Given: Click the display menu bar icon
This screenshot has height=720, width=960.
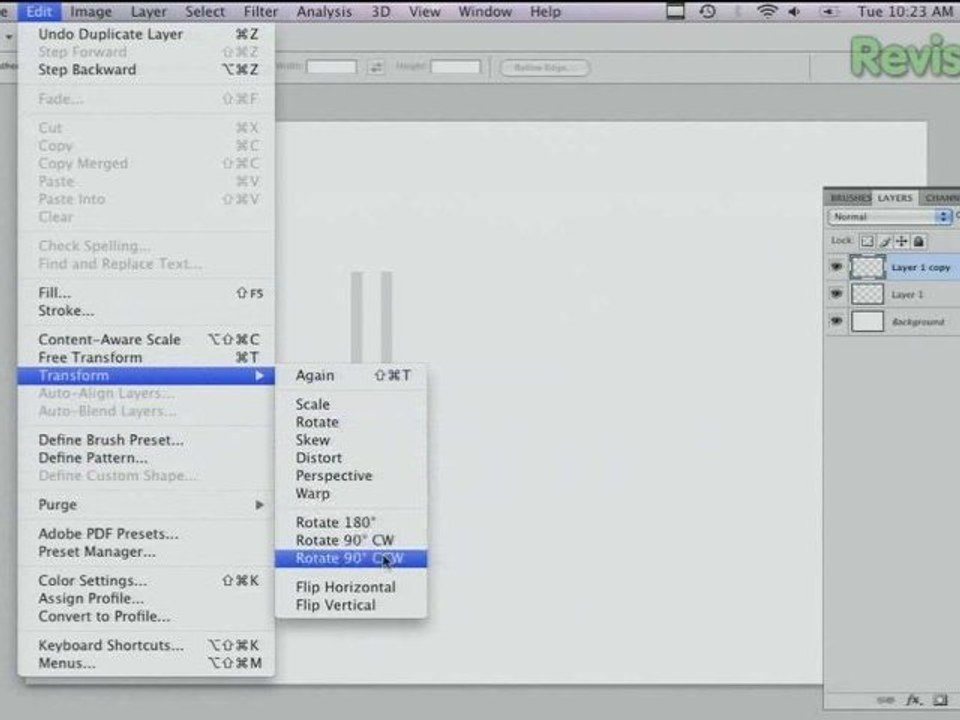Looking at the screenshot, I should (675, 11).
